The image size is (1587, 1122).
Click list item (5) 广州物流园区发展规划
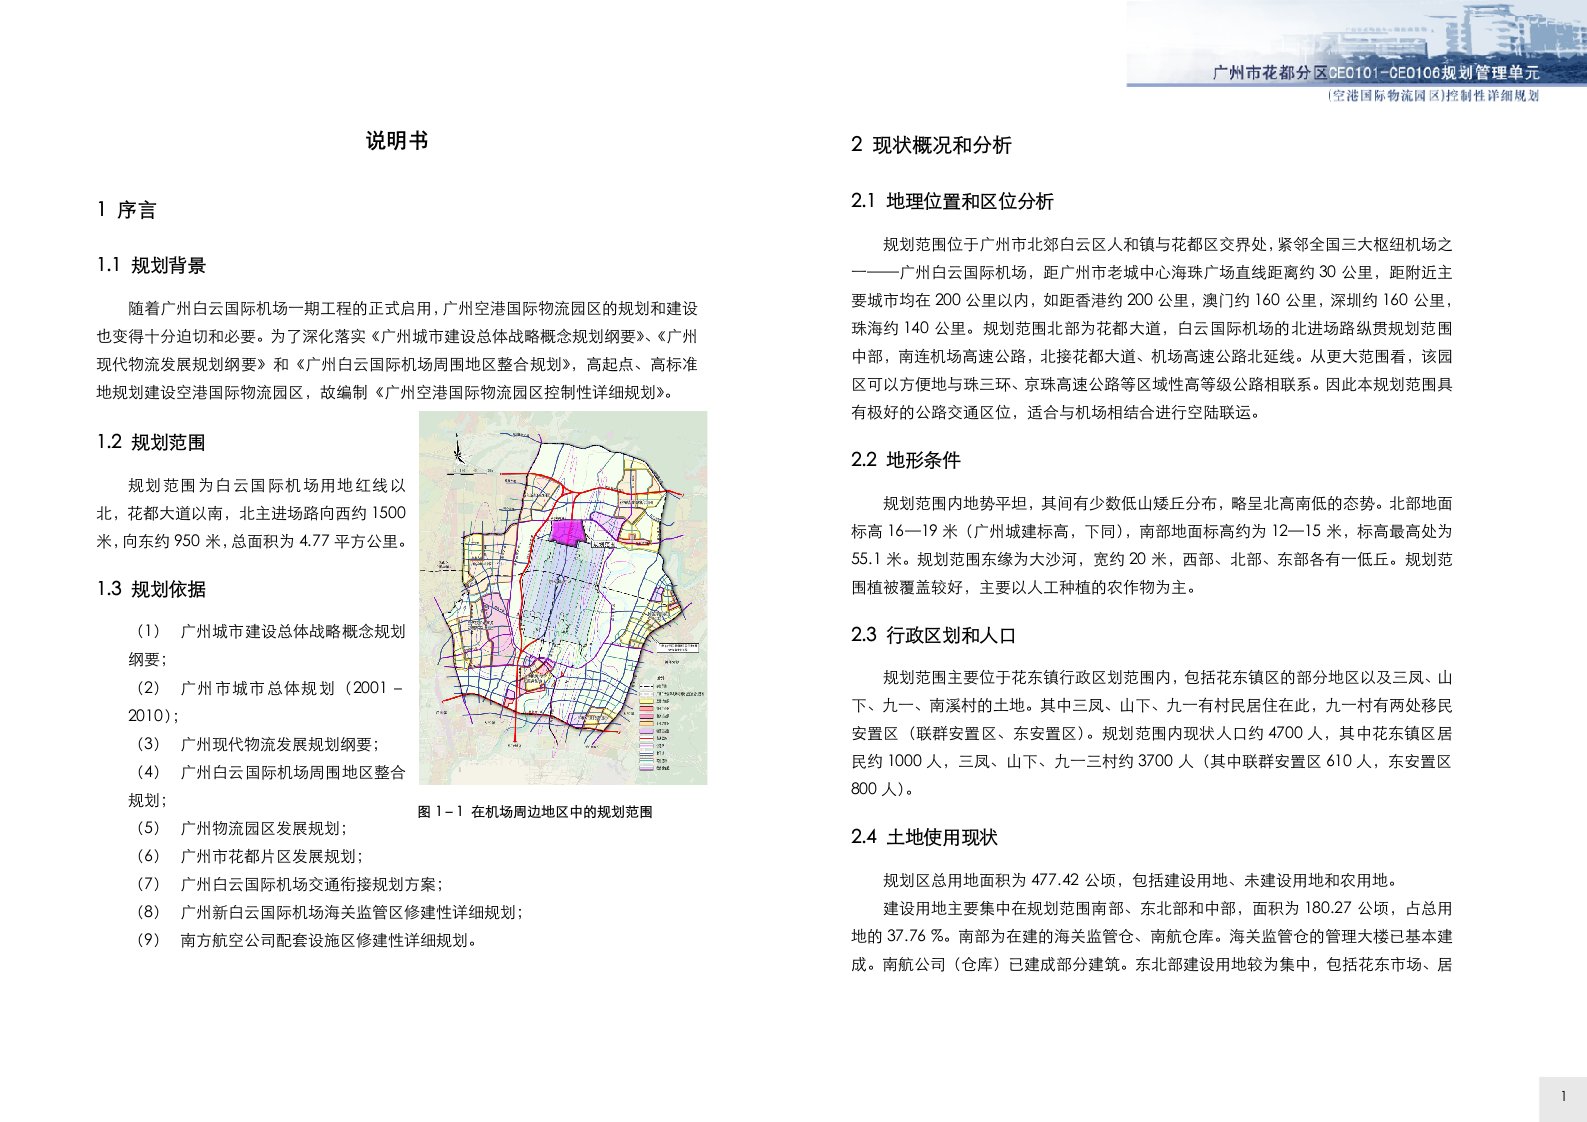241,828
